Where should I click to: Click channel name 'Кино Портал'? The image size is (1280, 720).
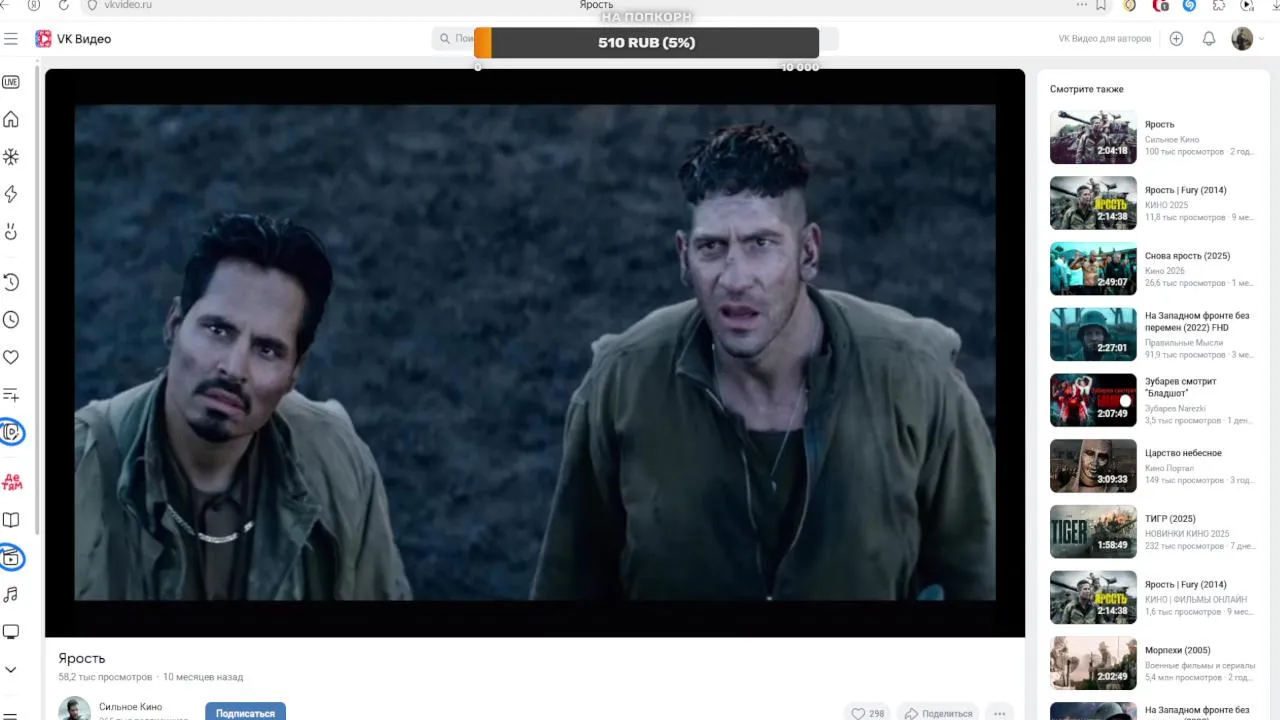[x=1169, y=468]
